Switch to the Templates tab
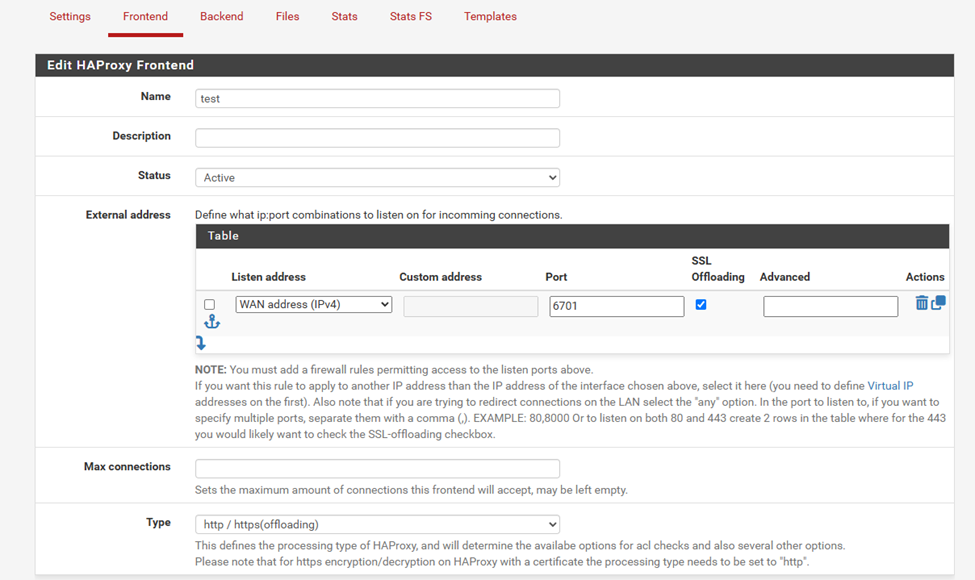 pos(490,17)
